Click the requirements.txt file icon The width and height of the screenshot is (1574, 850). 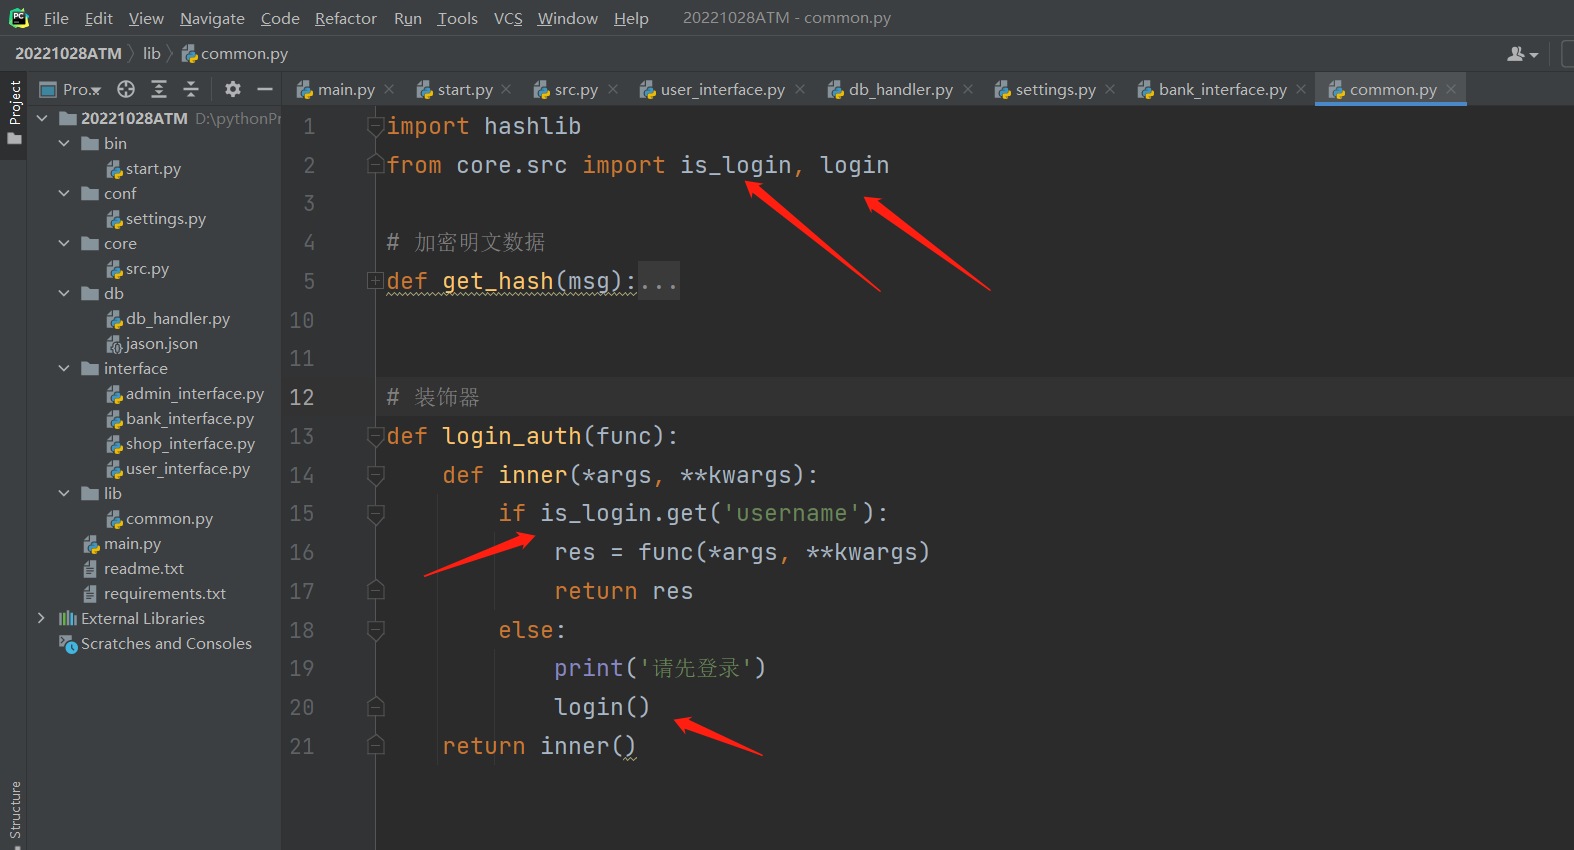coord(90,594)
